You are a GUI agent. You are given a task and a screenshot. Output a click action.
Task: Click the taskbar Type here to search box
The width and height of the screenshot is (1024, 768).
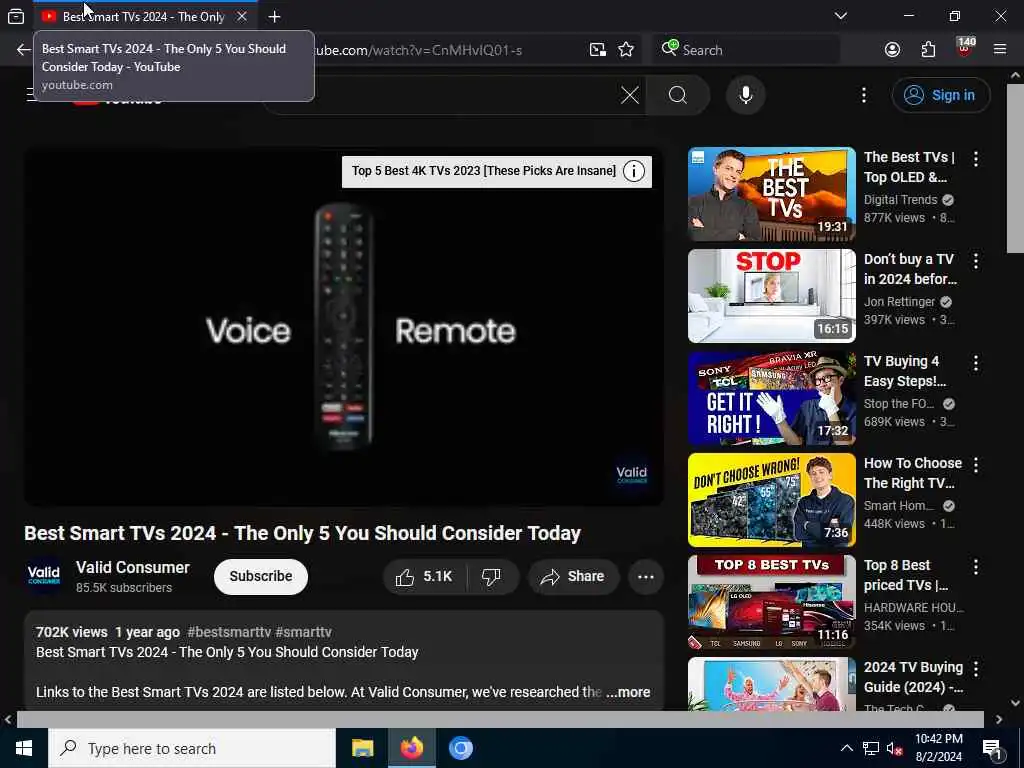point(192,748)
